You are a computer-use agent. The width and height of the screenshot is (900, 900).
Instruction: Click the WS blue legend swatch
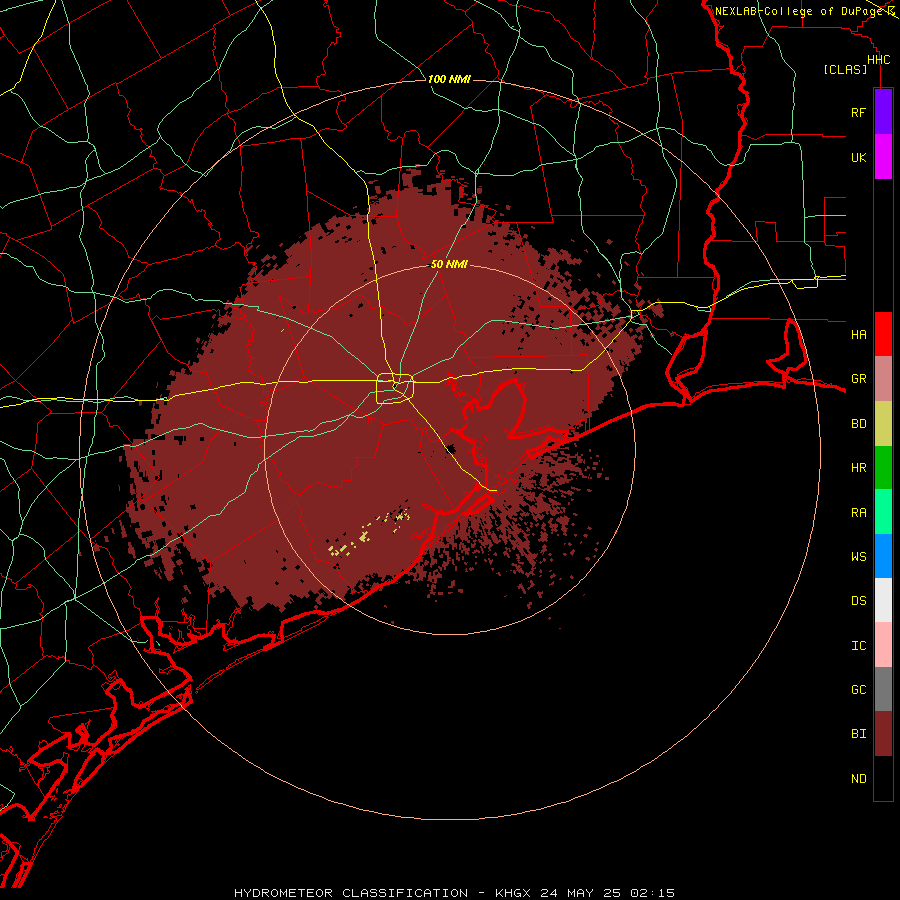point(883,556)
